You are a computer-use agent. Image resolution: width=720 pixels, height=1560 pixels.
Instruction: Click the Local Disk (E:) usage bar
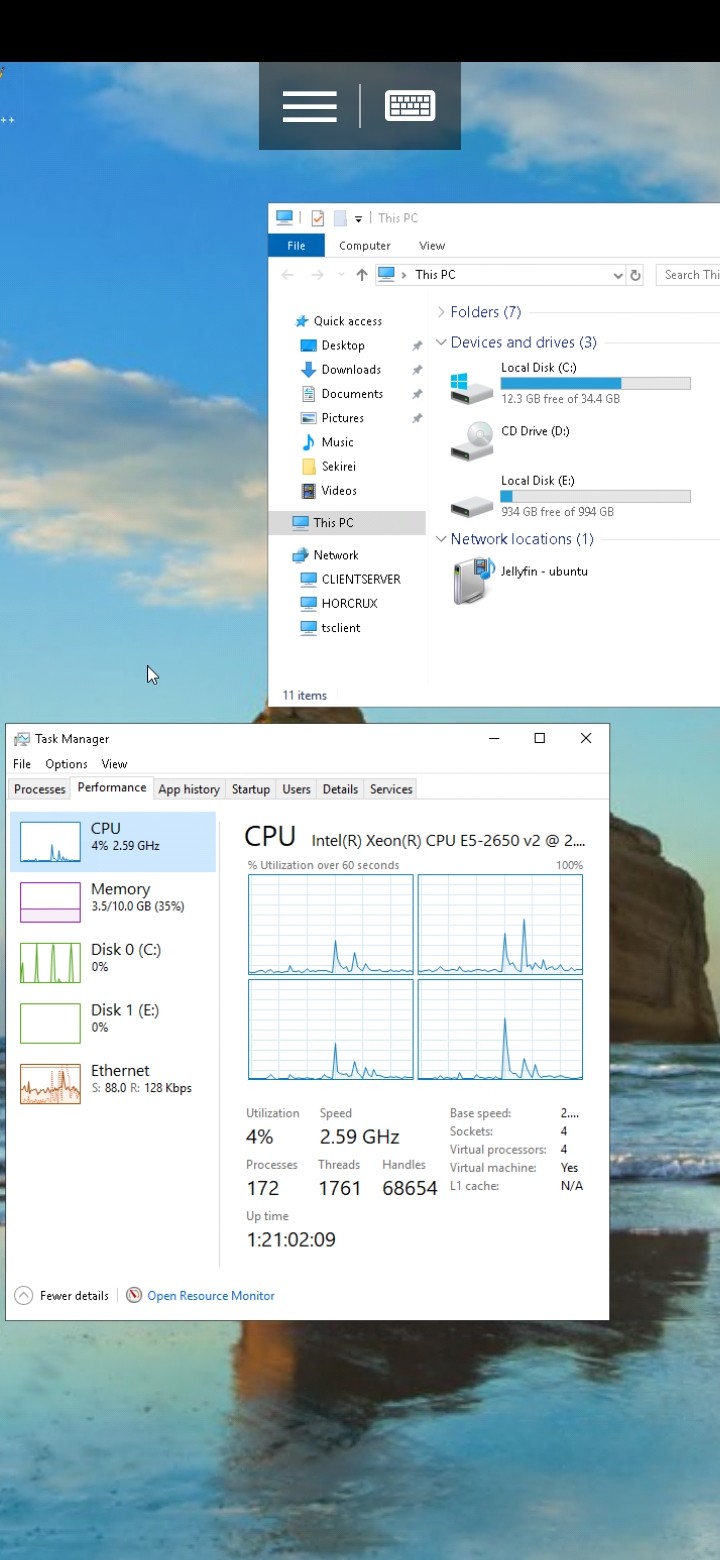(x=595, y=497)
